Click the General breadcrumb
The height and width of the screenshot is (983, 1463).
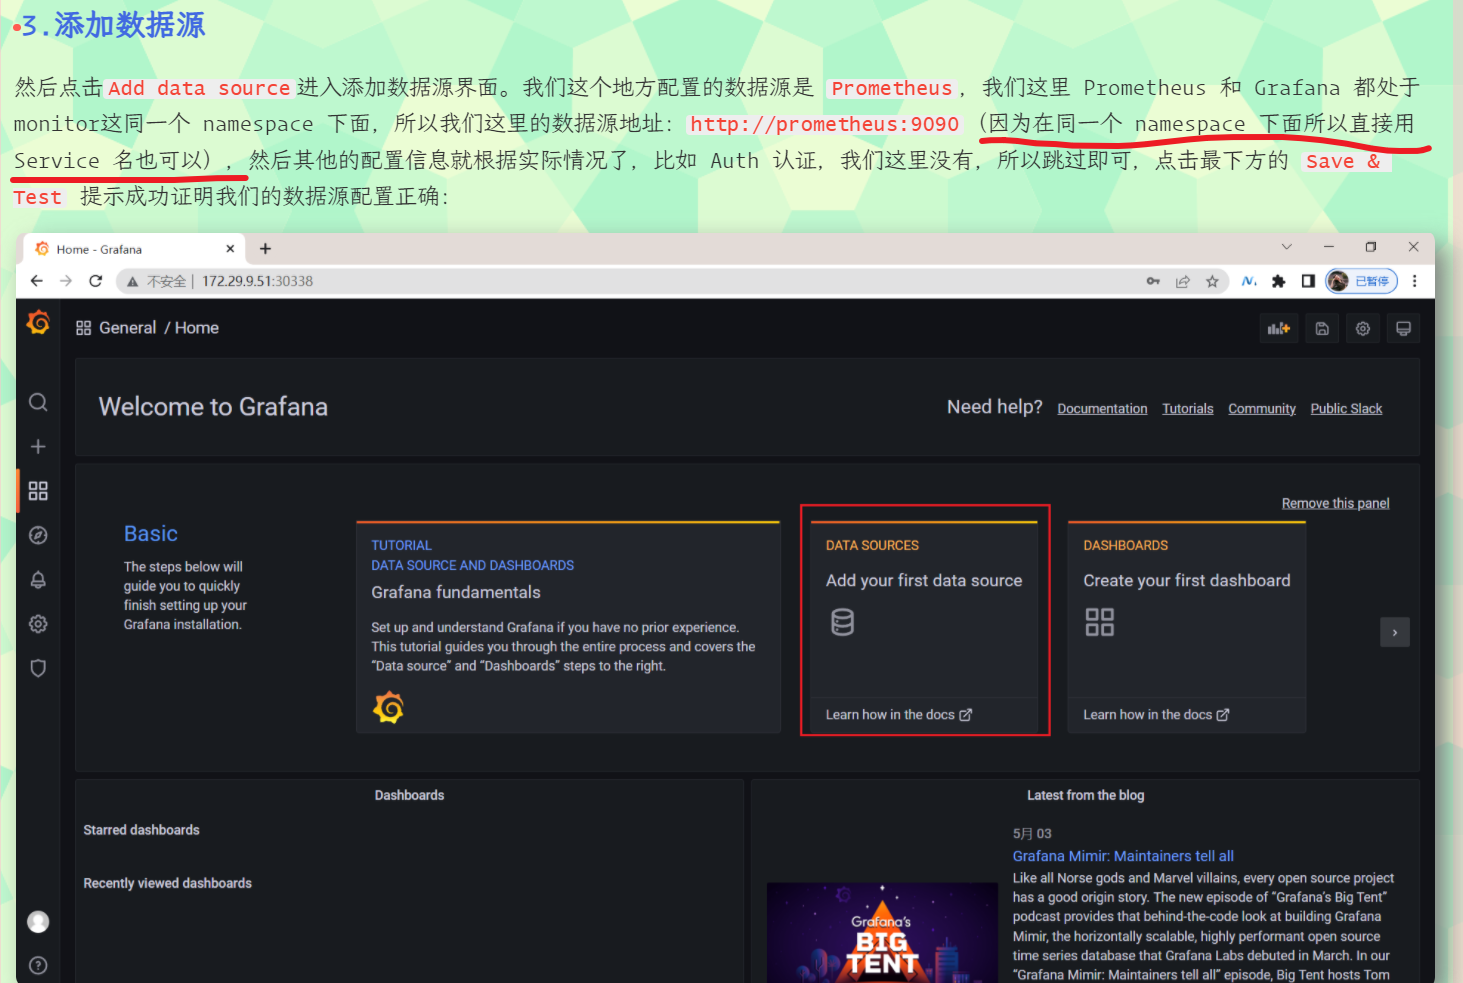(128, 328)
